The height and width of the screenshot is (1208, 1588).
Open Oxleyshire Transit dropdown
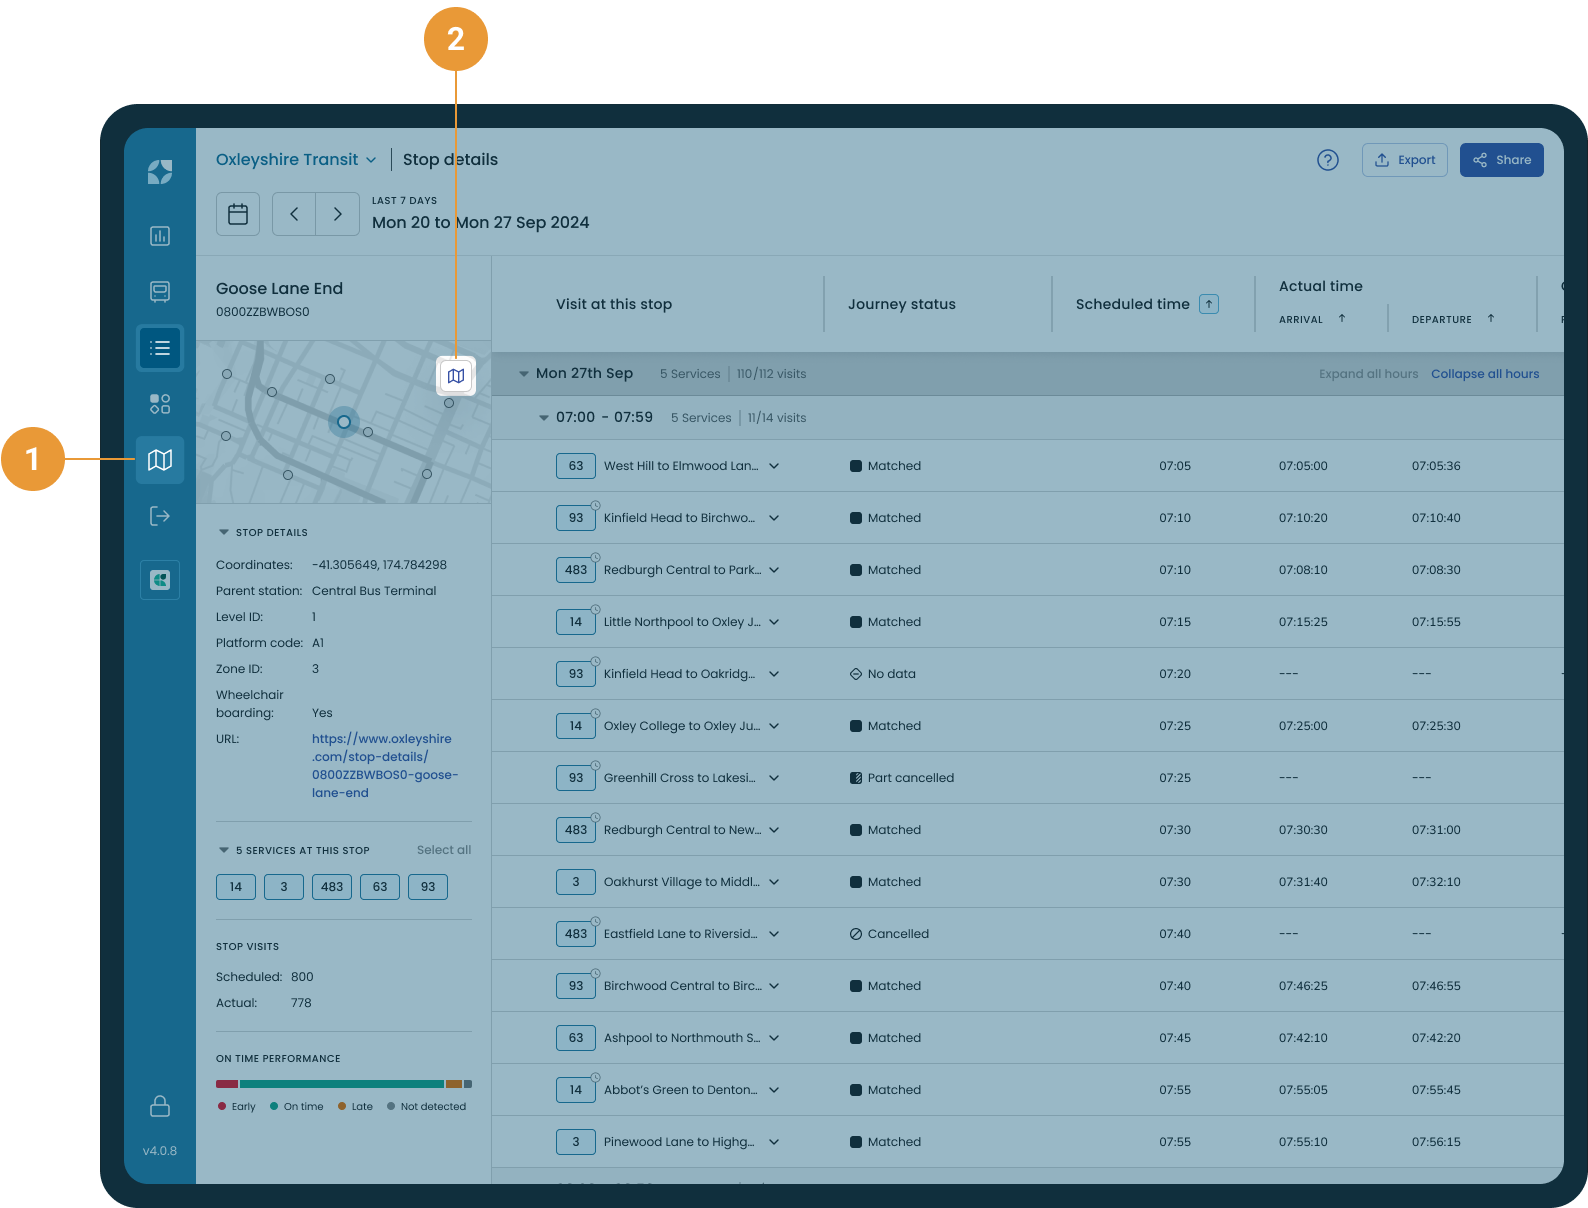pyautogui.click(x=296, y=160)
